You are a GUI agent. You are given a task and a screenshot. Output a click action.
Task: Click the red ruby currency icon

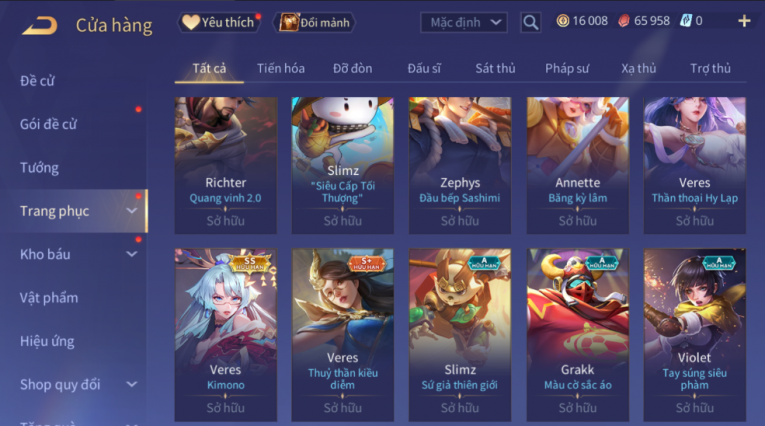pyautogui.click(x=624, y=21)
